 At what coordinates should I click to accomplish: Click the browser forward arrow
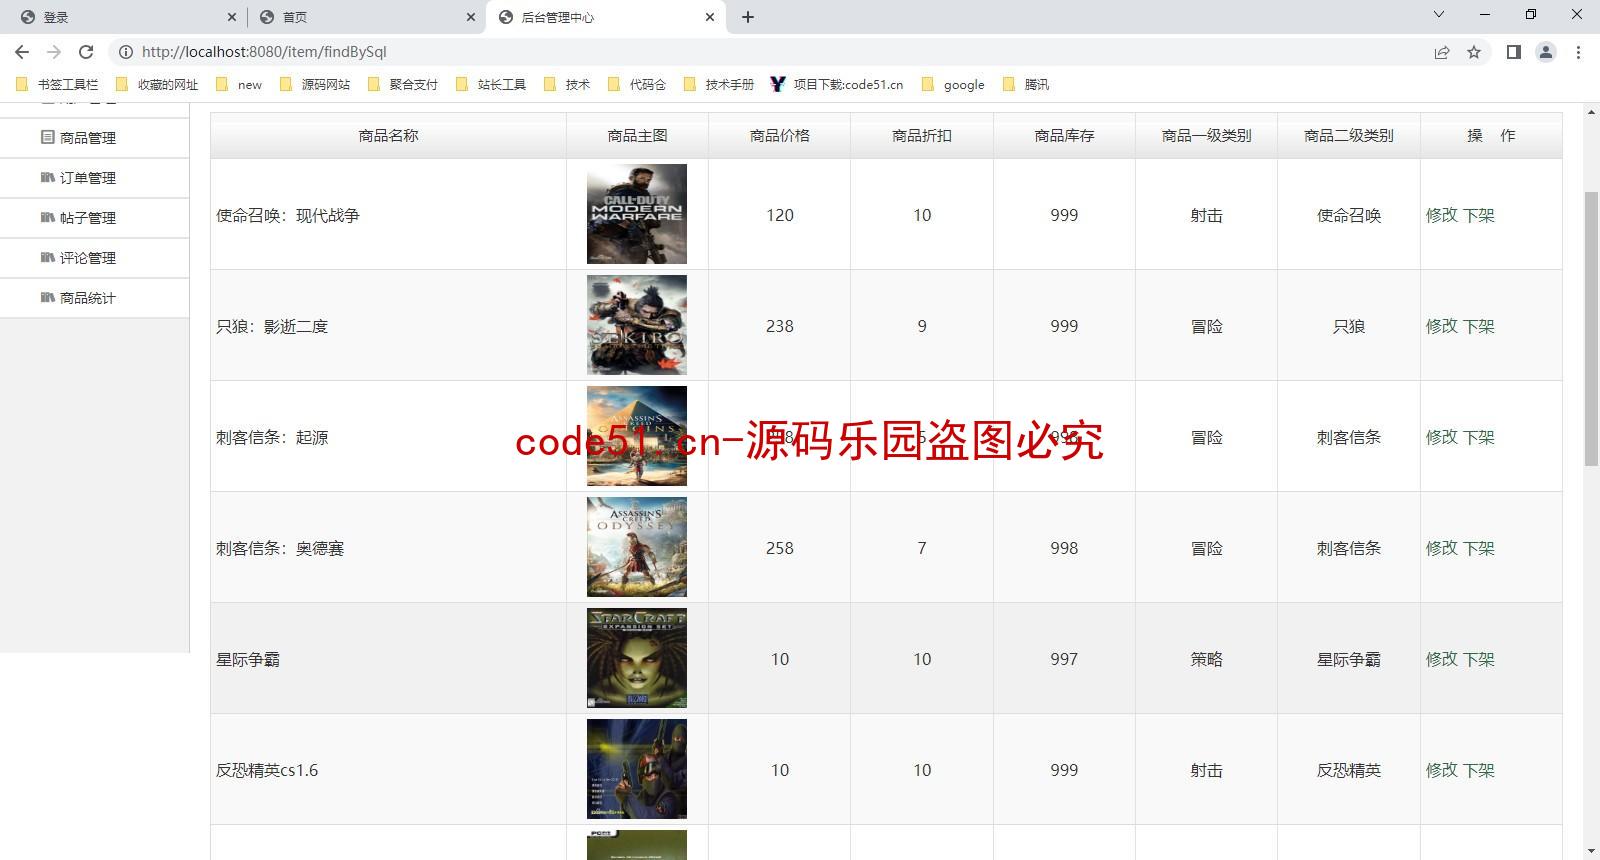tap(54, 52)
